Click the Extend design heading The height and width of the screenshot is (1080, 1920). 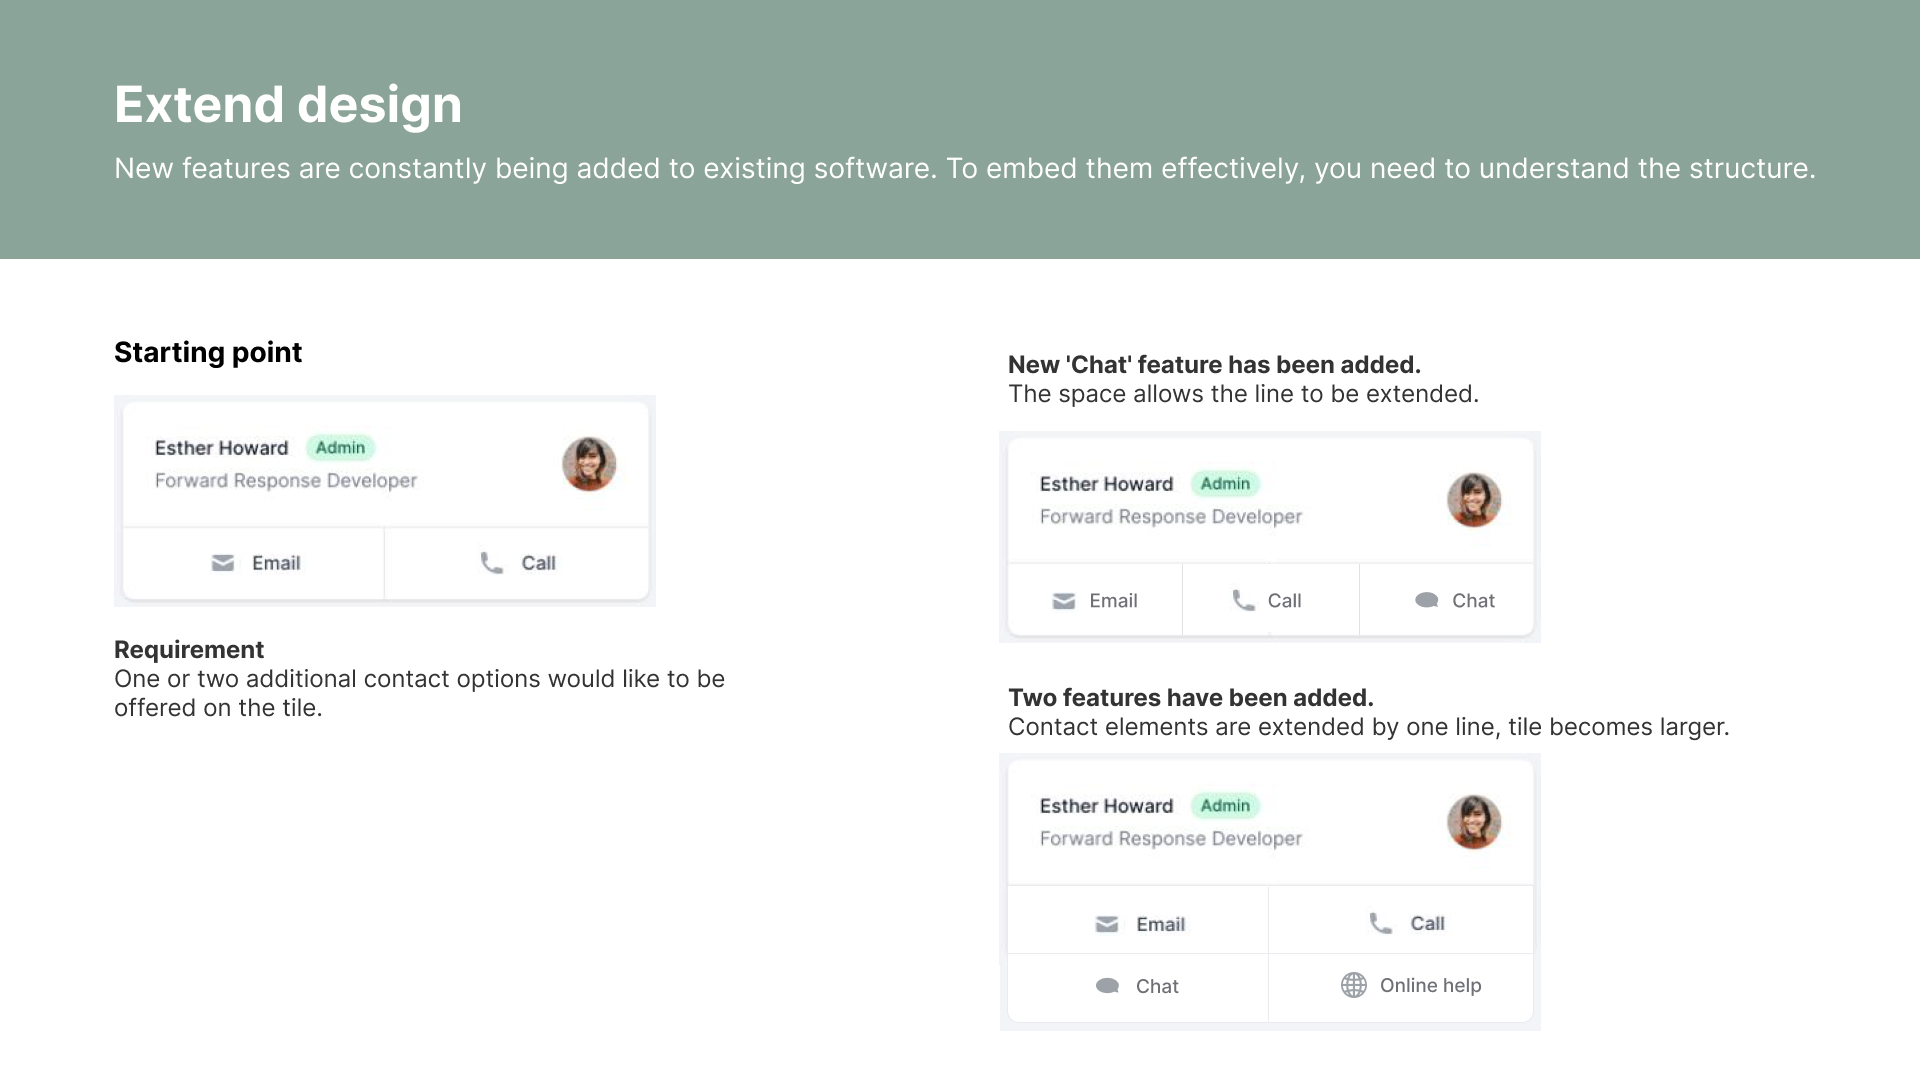point(288,104)
